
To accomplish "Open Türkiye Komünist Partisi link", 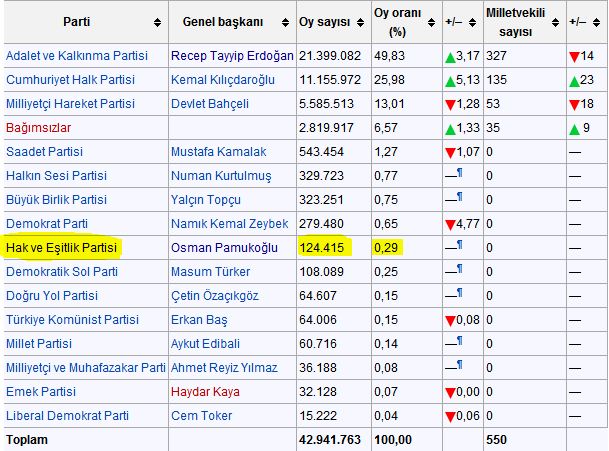I will tap(72, 320).
